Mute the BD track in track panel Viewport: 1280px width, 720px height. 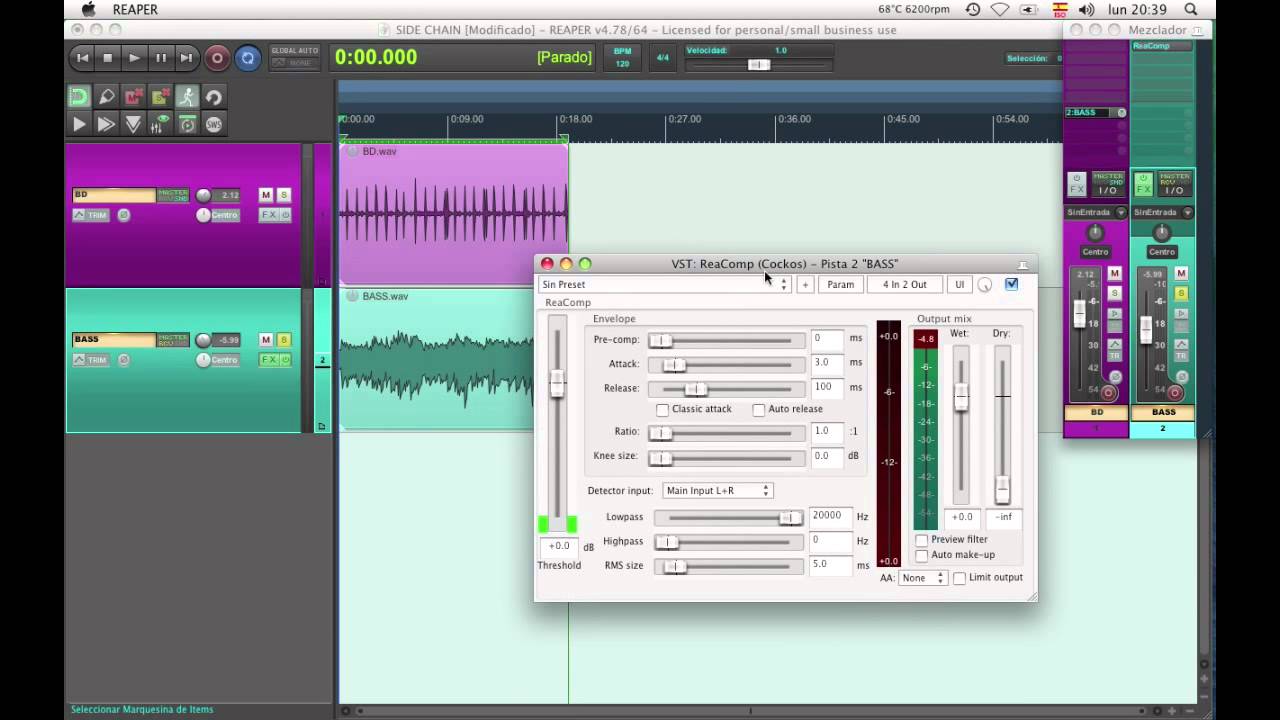coord(266,195)
